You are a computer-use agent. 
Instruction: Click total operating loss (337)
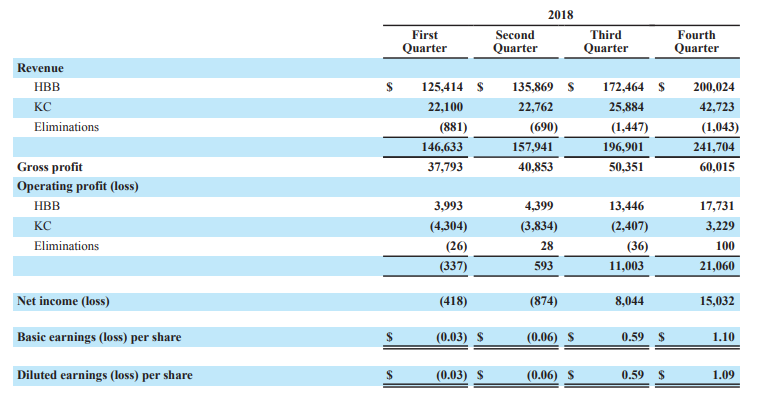click(x=453, y=266)
